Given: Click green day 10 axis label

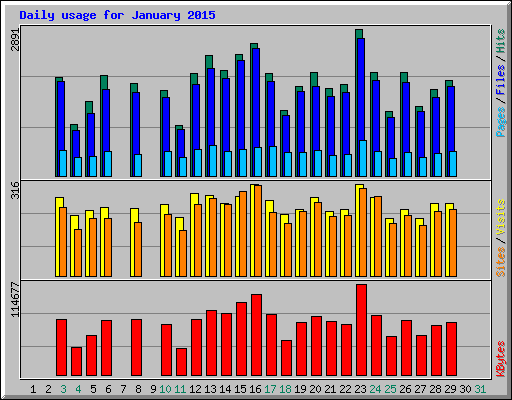Looking at the screenshot, I should pyautogui.click(x=165, y=389).
